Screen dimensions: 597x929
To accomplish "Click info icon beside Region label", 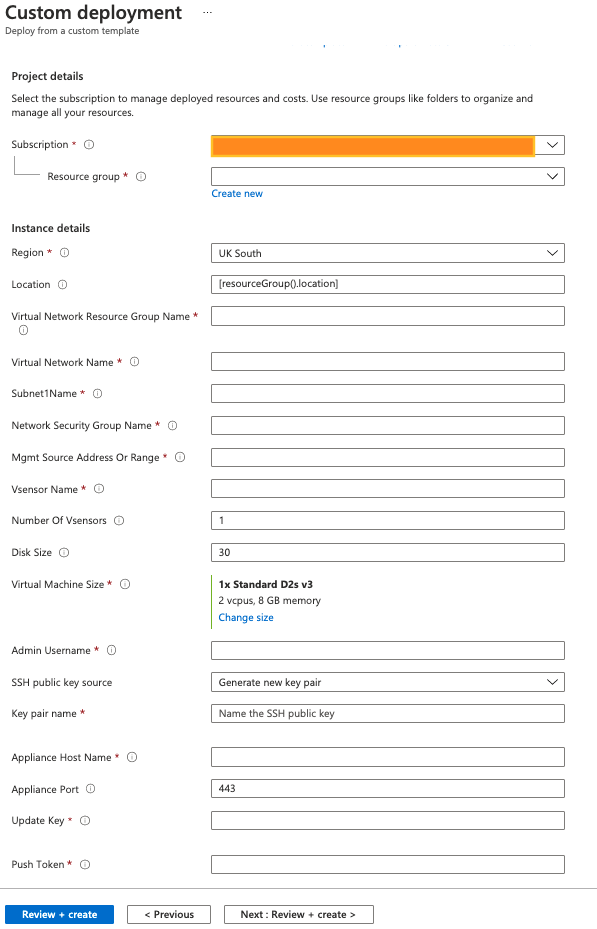I will click(x=65, y=252).
